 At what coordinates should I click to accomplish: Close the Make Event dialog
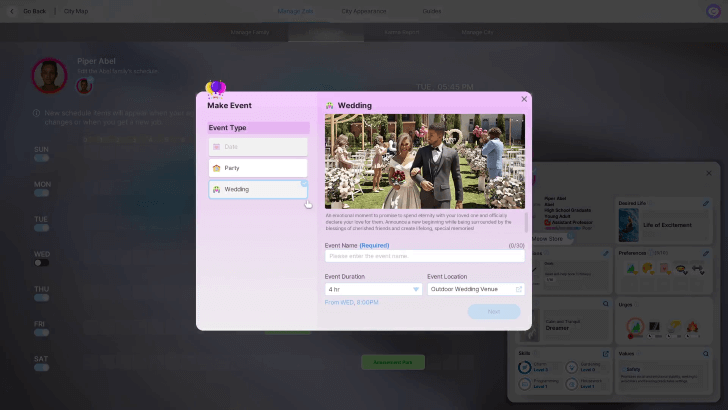tap(524, 99)
